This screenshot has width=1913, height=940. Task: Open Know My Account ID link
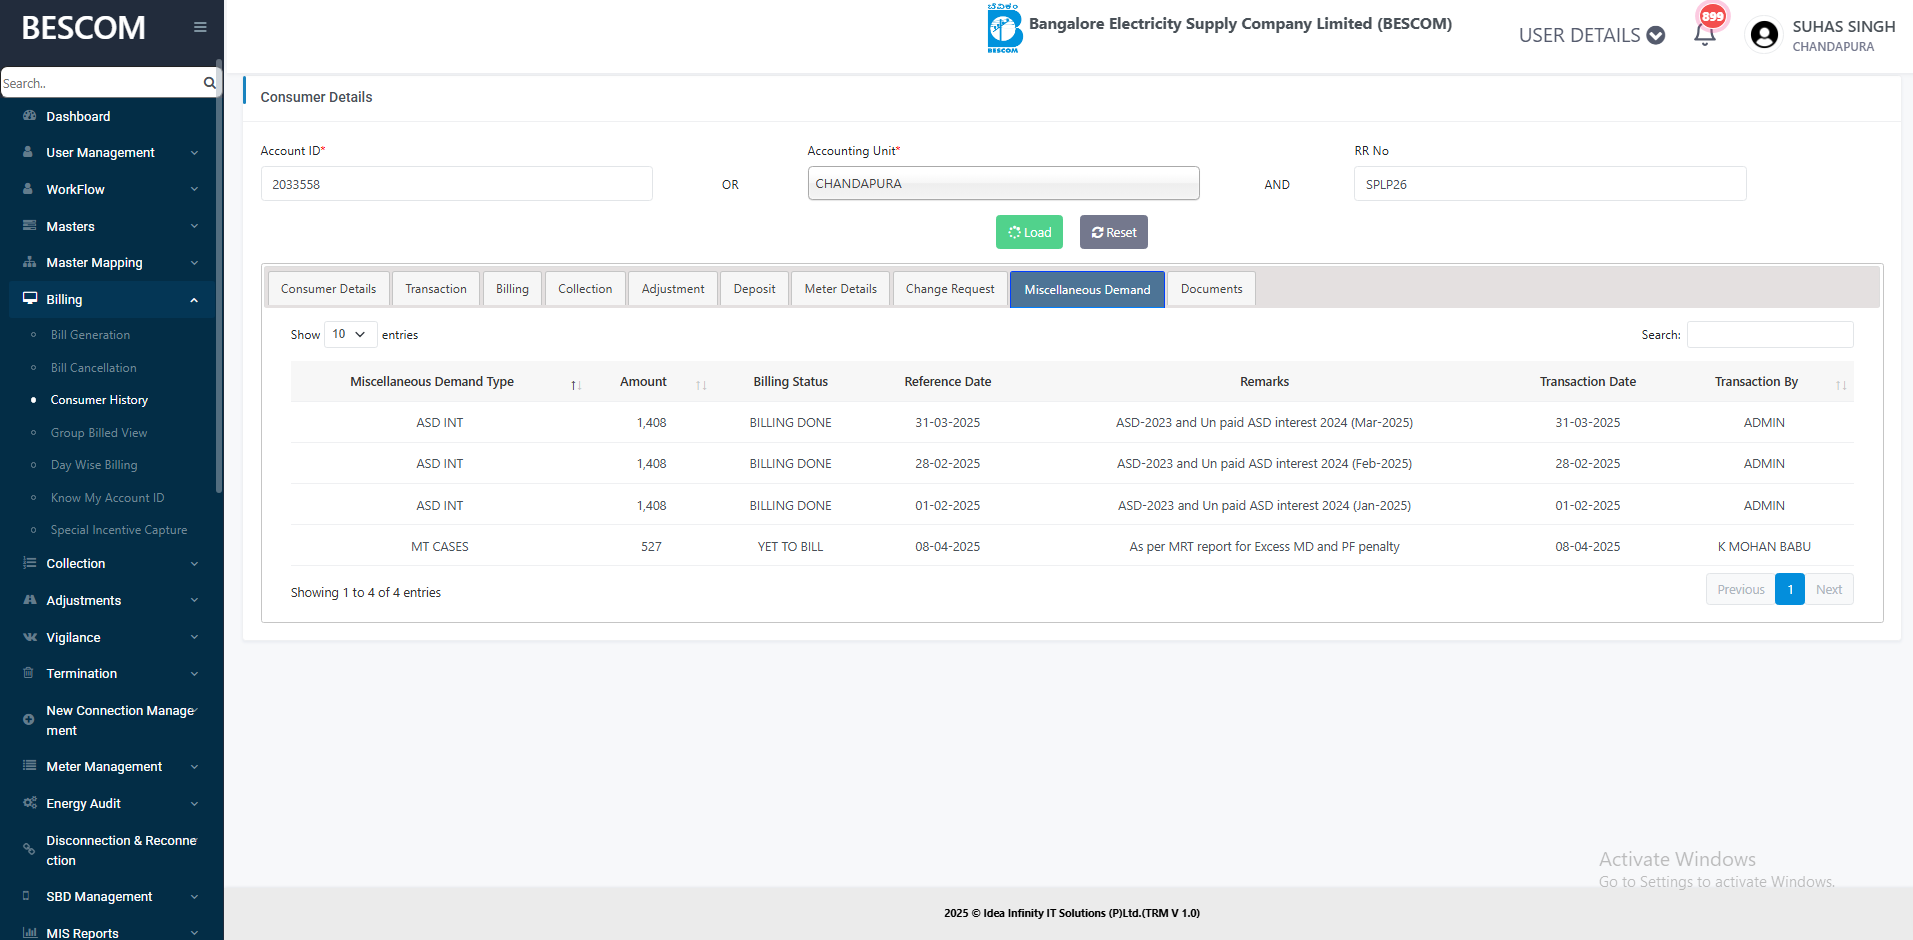tap(107, 498)
